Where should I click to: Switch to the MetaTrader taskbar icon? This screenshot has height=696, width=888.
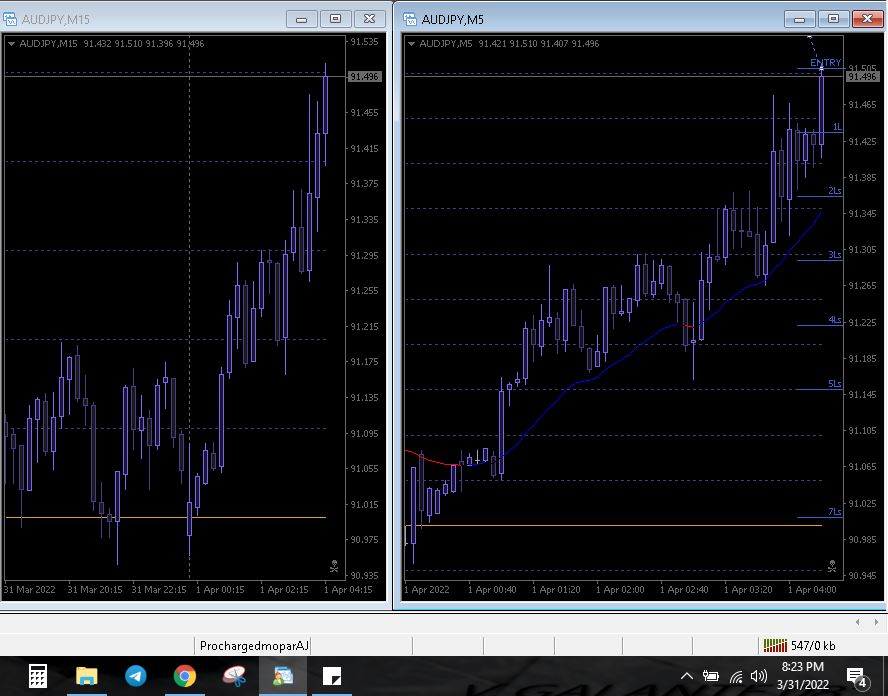(283, 676)
